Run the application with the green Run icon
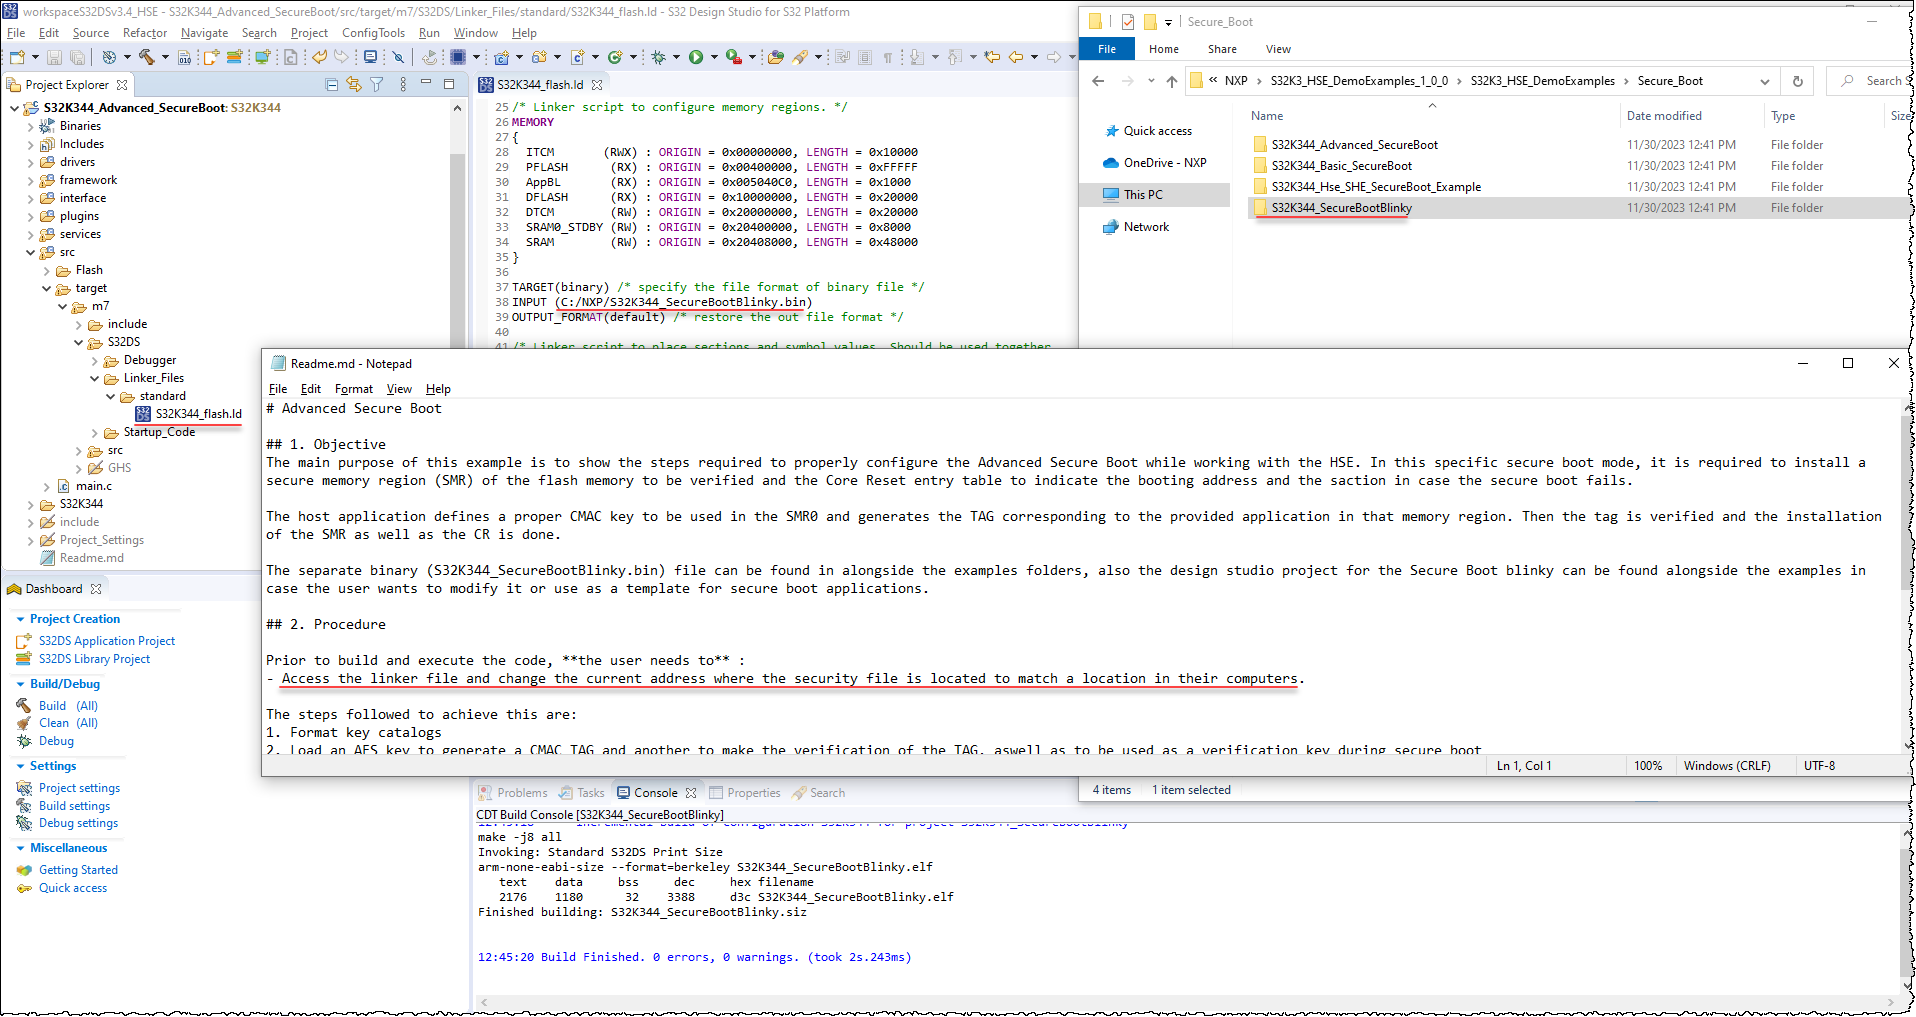 [x=696, y=57]
